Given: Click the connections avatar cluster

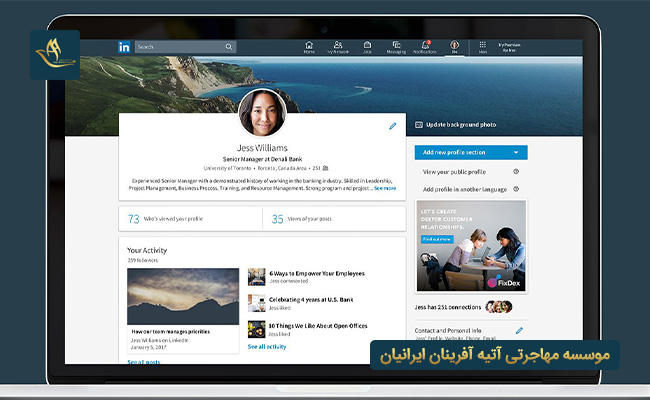Looking at the screenshot, I should (x=499, y=307).
